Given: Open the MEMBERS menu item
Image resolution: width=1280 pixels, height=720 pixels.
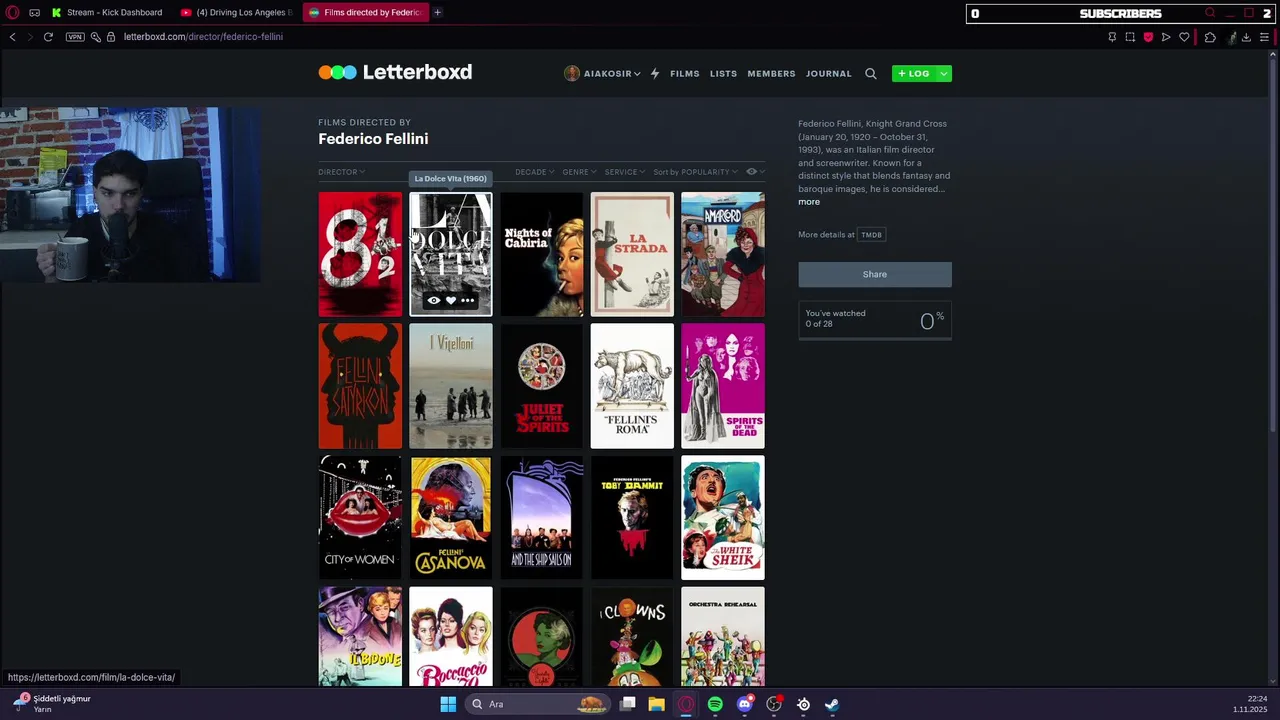Looking at the screenshot, I should tap(771, 73).
